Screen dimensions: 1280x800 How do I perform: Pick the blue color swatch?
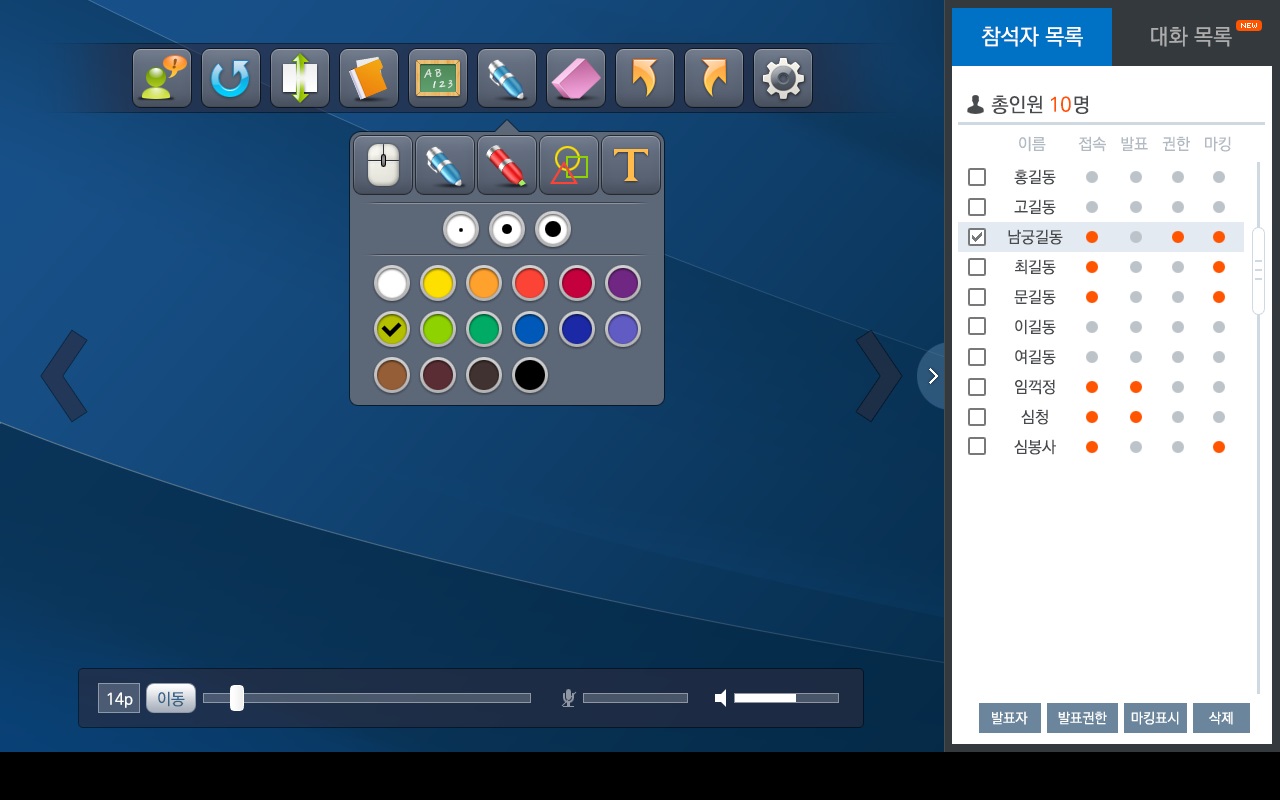click(x=530, y=329)
